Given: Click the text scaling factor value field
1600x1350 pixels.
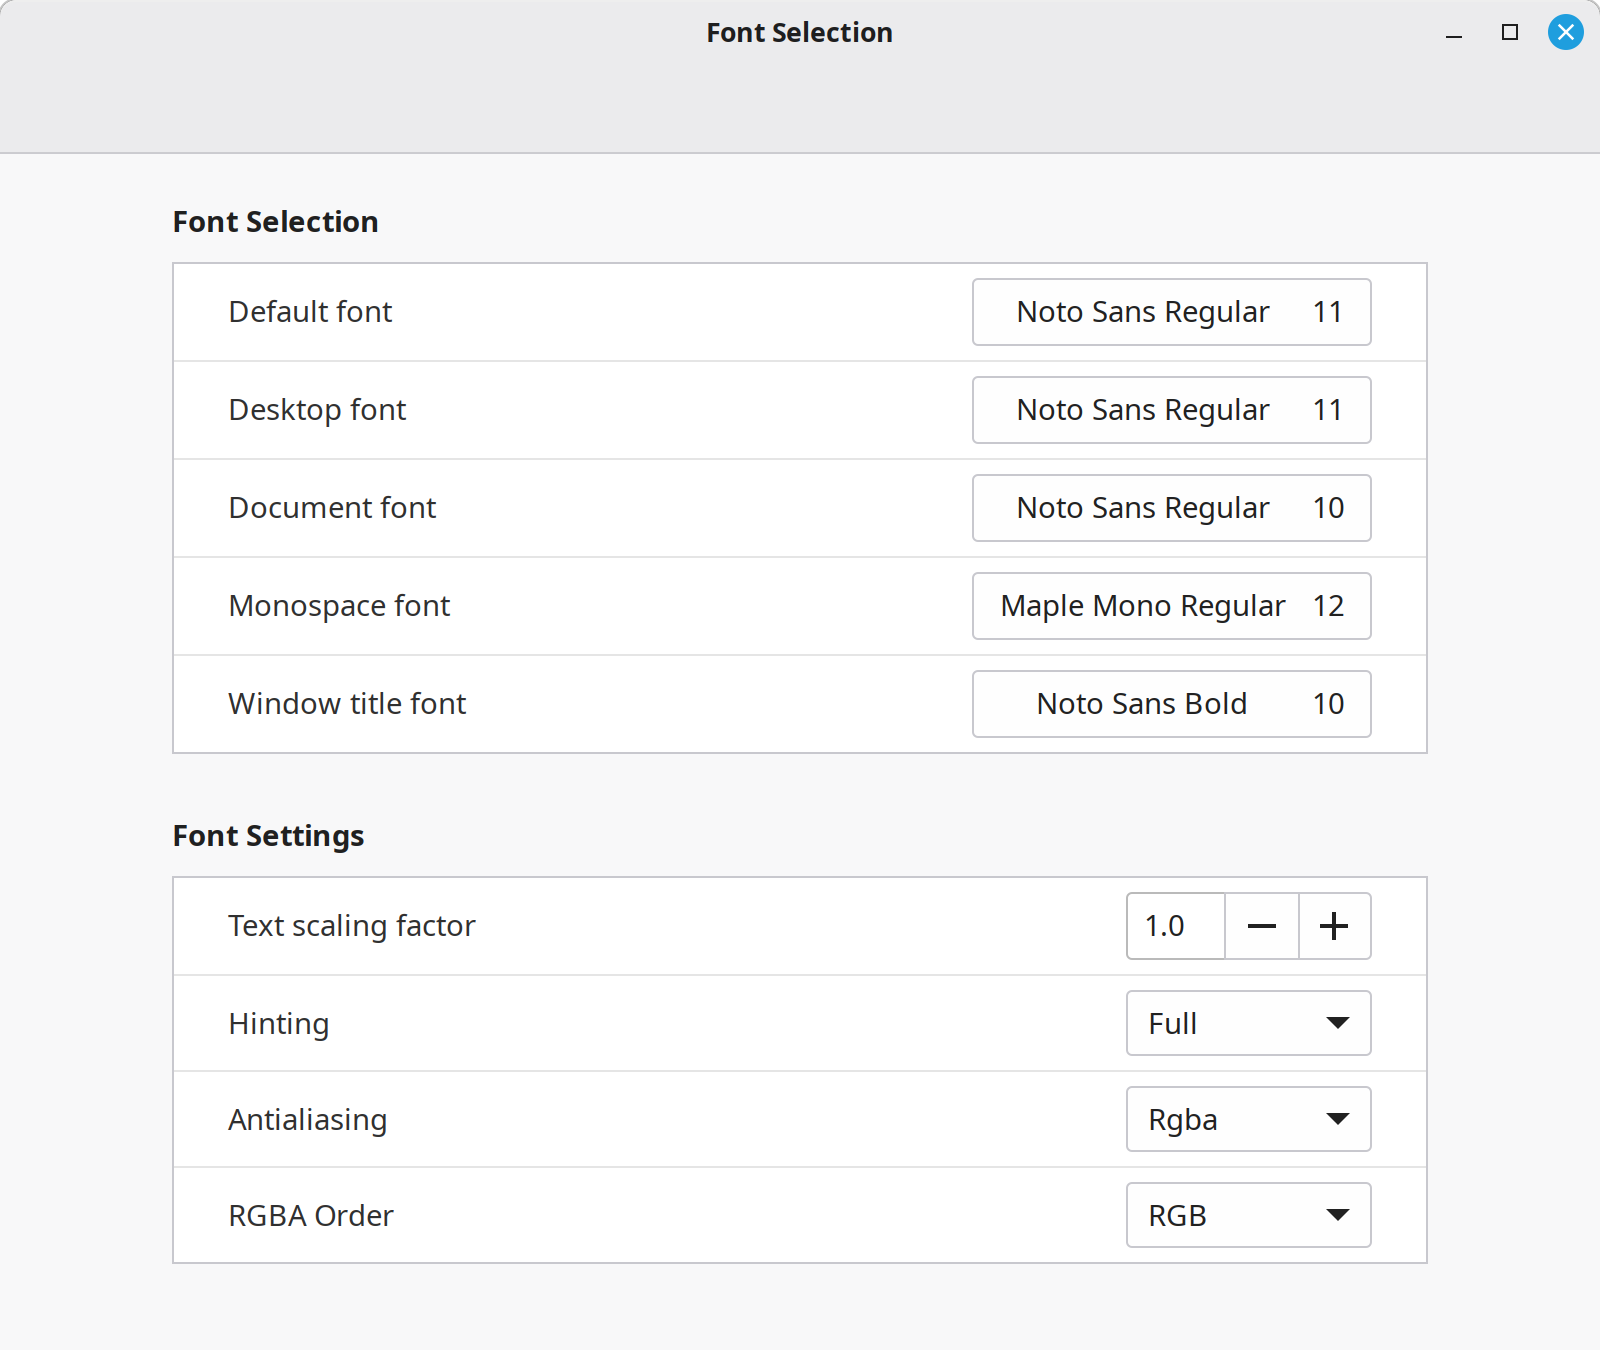Looking at the screenshot, I should pyautogui.click(x=1176, y=926).
